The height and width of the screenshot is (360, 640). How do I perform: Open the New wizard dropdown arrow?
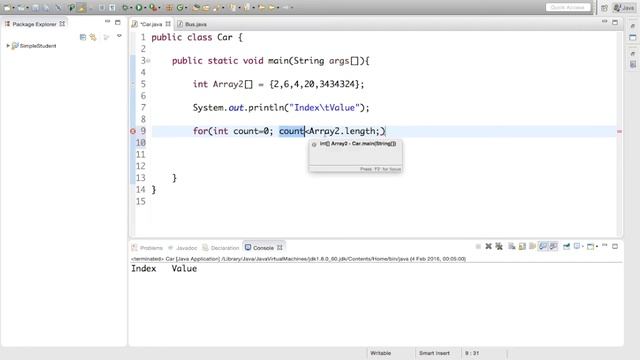pos(13,8)
